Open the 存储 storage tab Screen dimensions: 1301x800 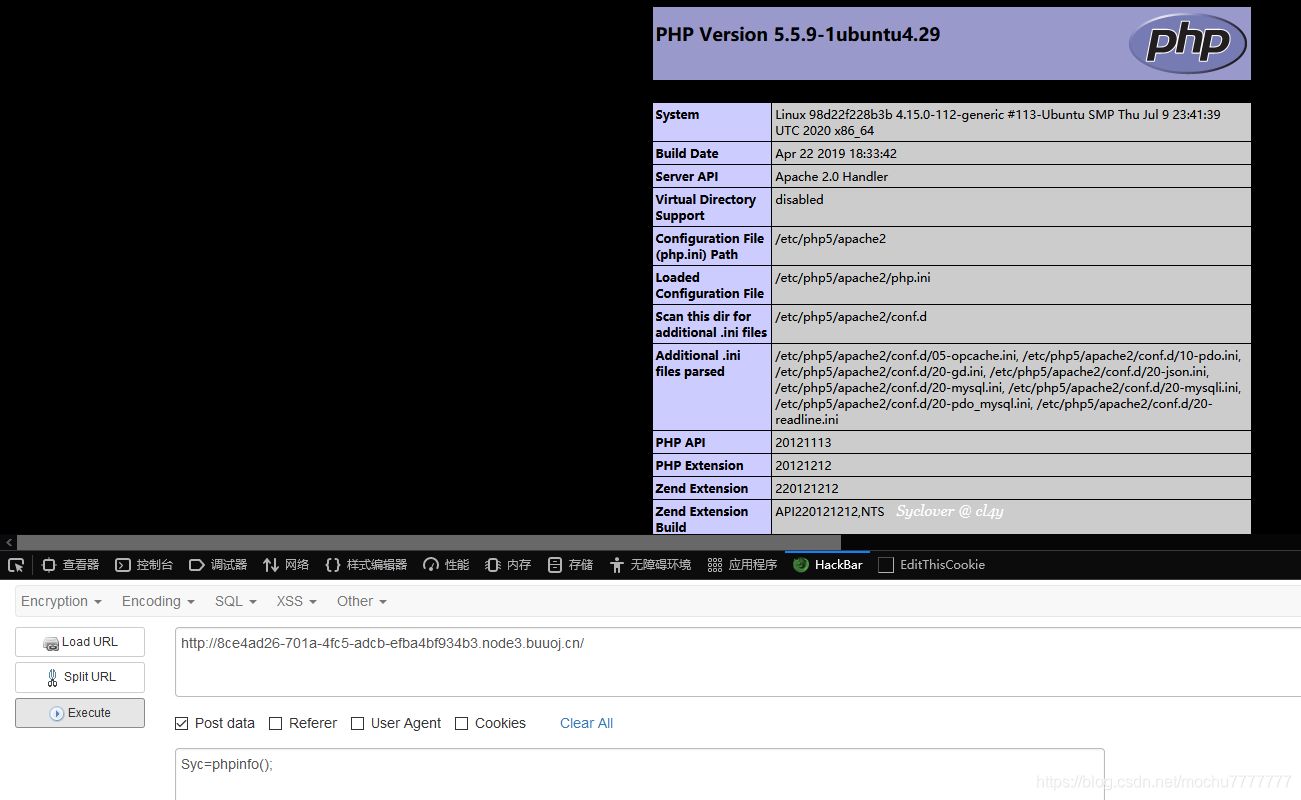point(570,565)
